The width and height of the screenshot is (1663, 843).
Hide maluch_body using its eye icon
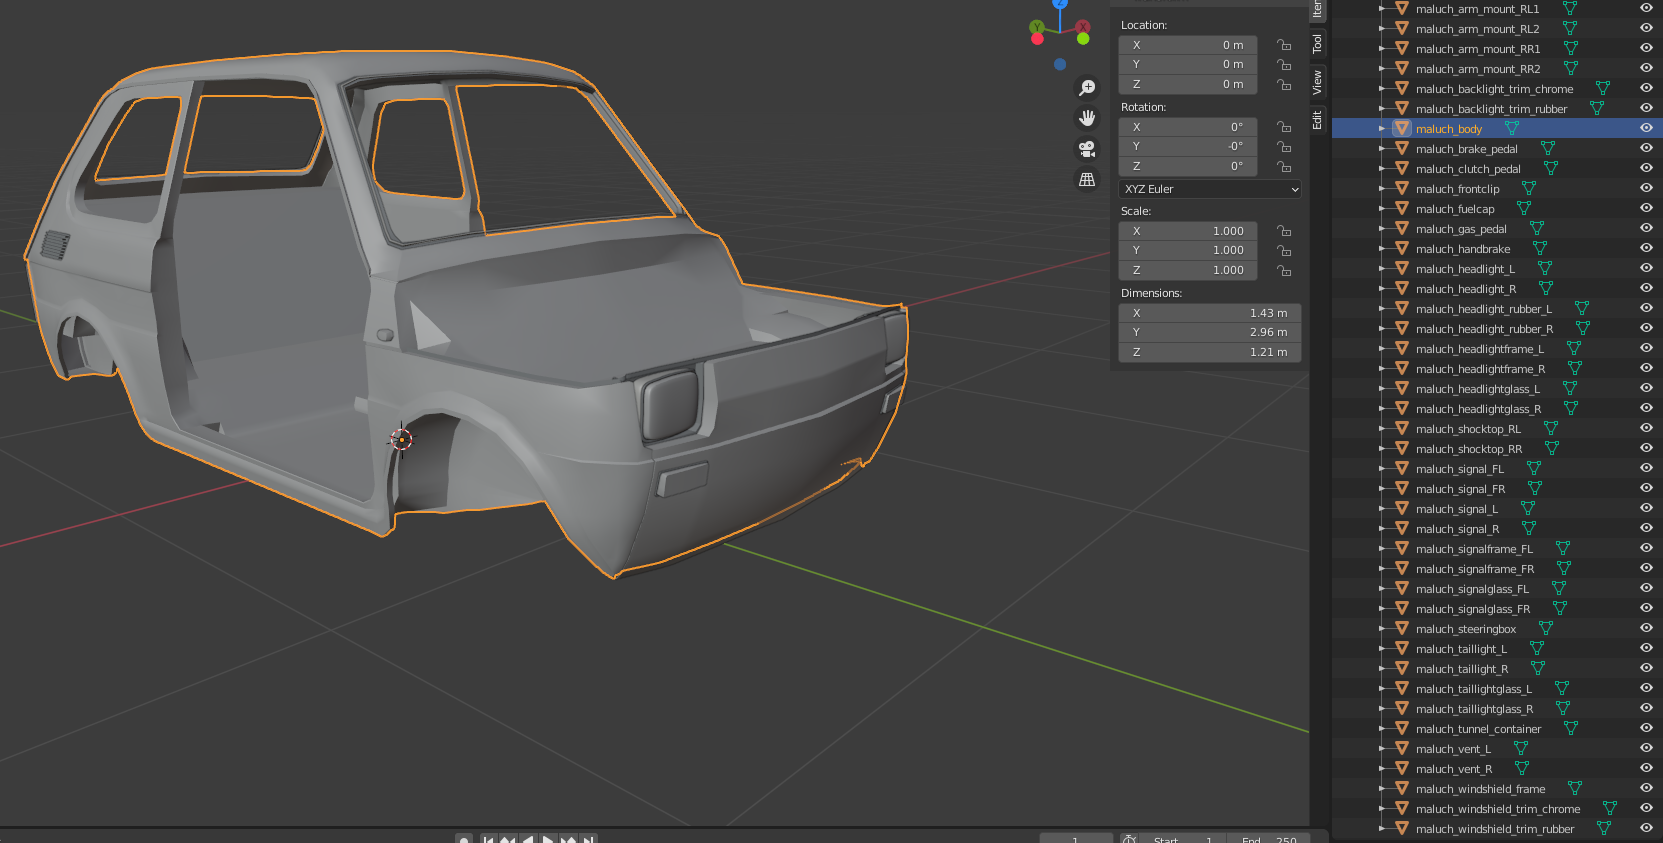[x=1646, y=128]
